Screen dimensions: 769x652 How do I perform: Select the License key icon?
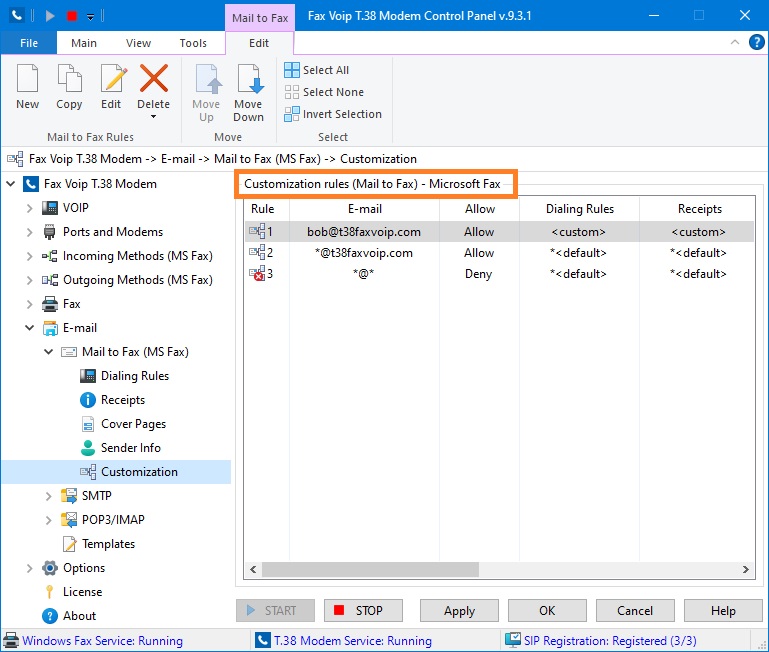tap(50, 592)
